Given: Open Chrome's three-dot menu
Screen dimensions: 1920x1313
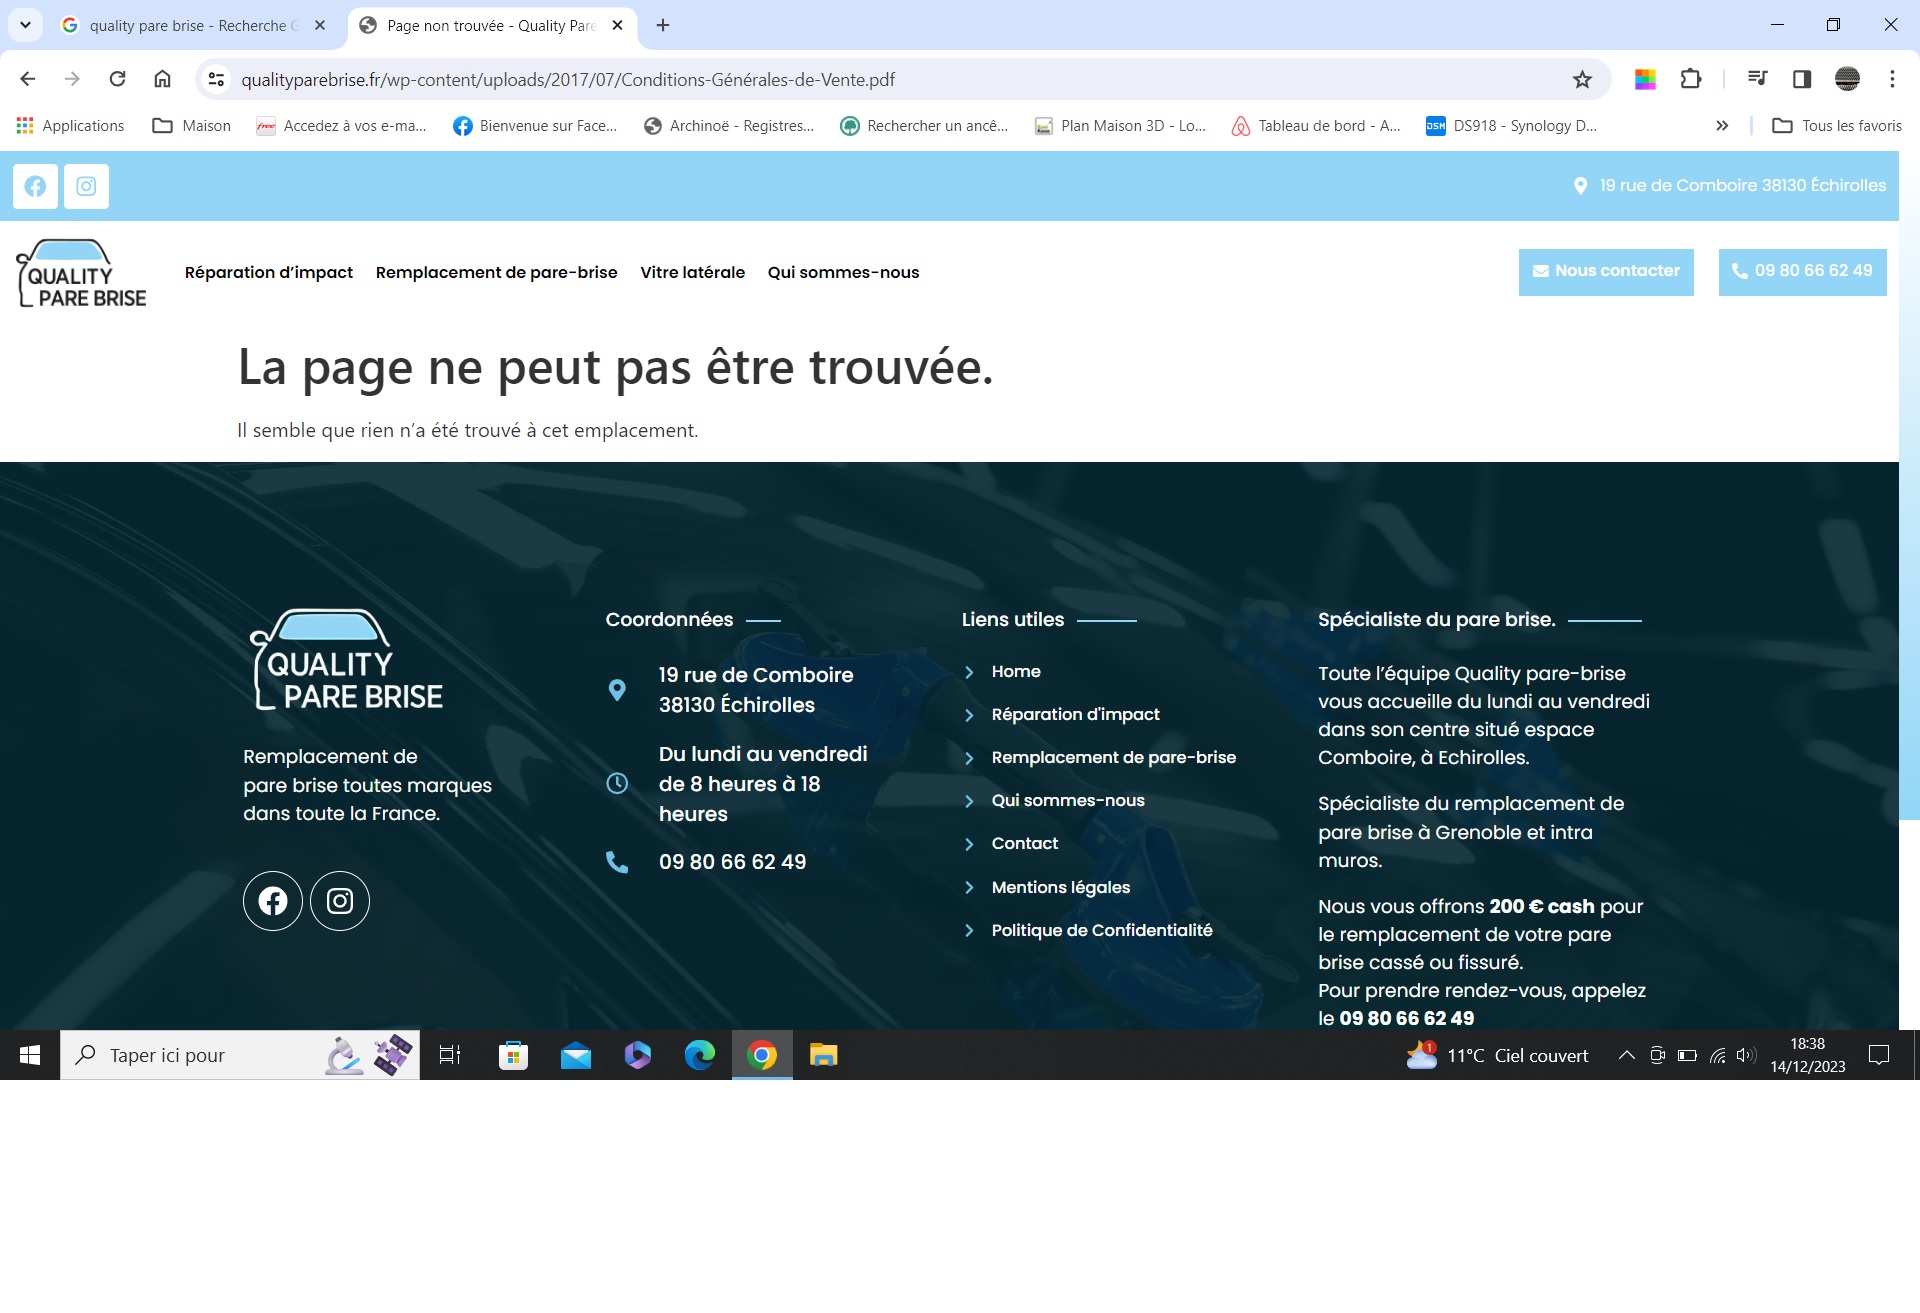Looking at the screenshot, I should coord(1892,79).
